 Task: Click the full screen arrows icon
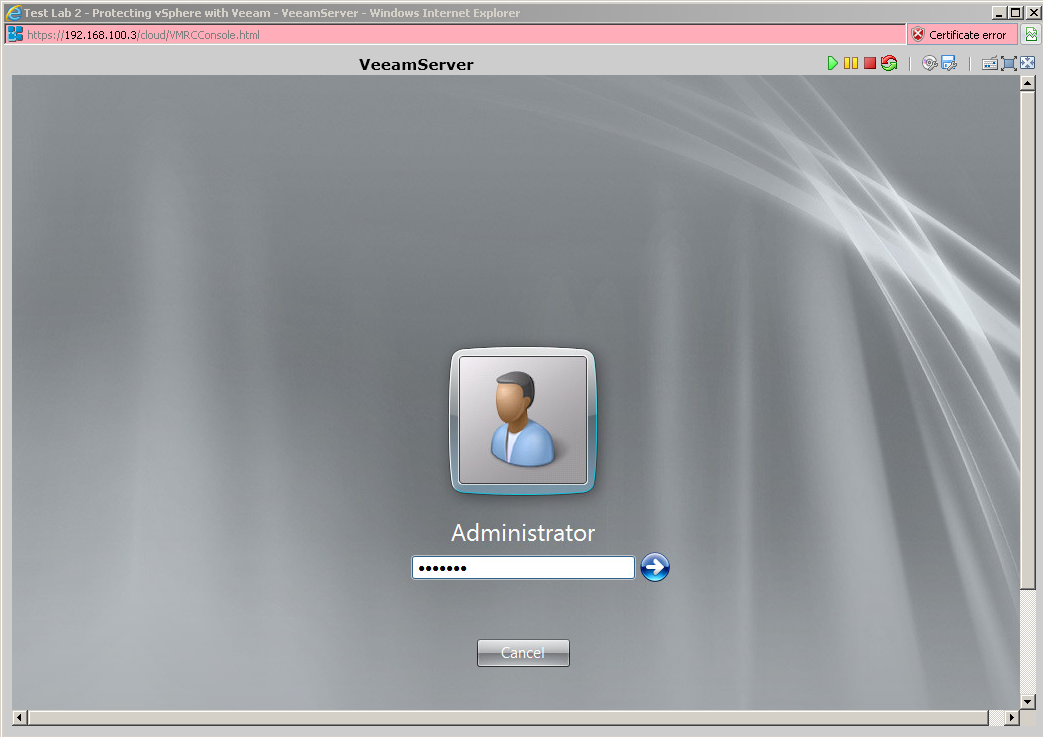coord(1028,63)
